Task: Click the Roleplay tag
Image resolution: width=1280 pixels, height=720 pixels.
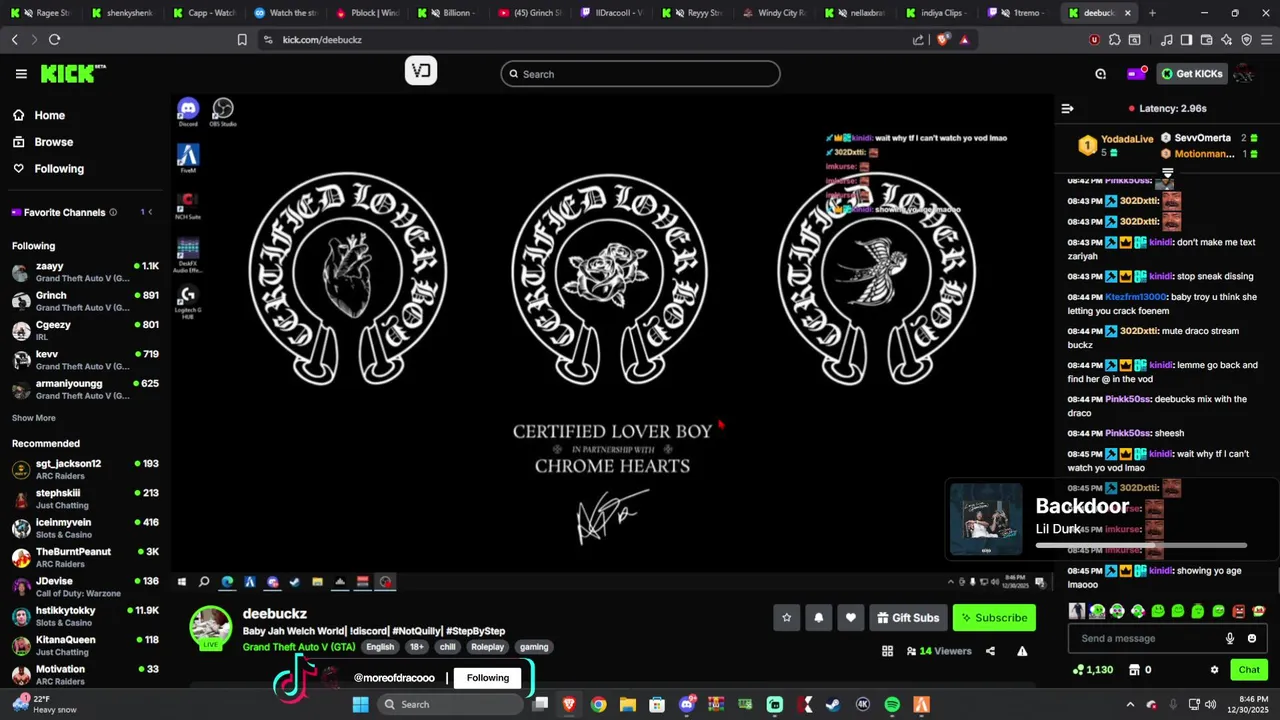Action: (487, 647)
